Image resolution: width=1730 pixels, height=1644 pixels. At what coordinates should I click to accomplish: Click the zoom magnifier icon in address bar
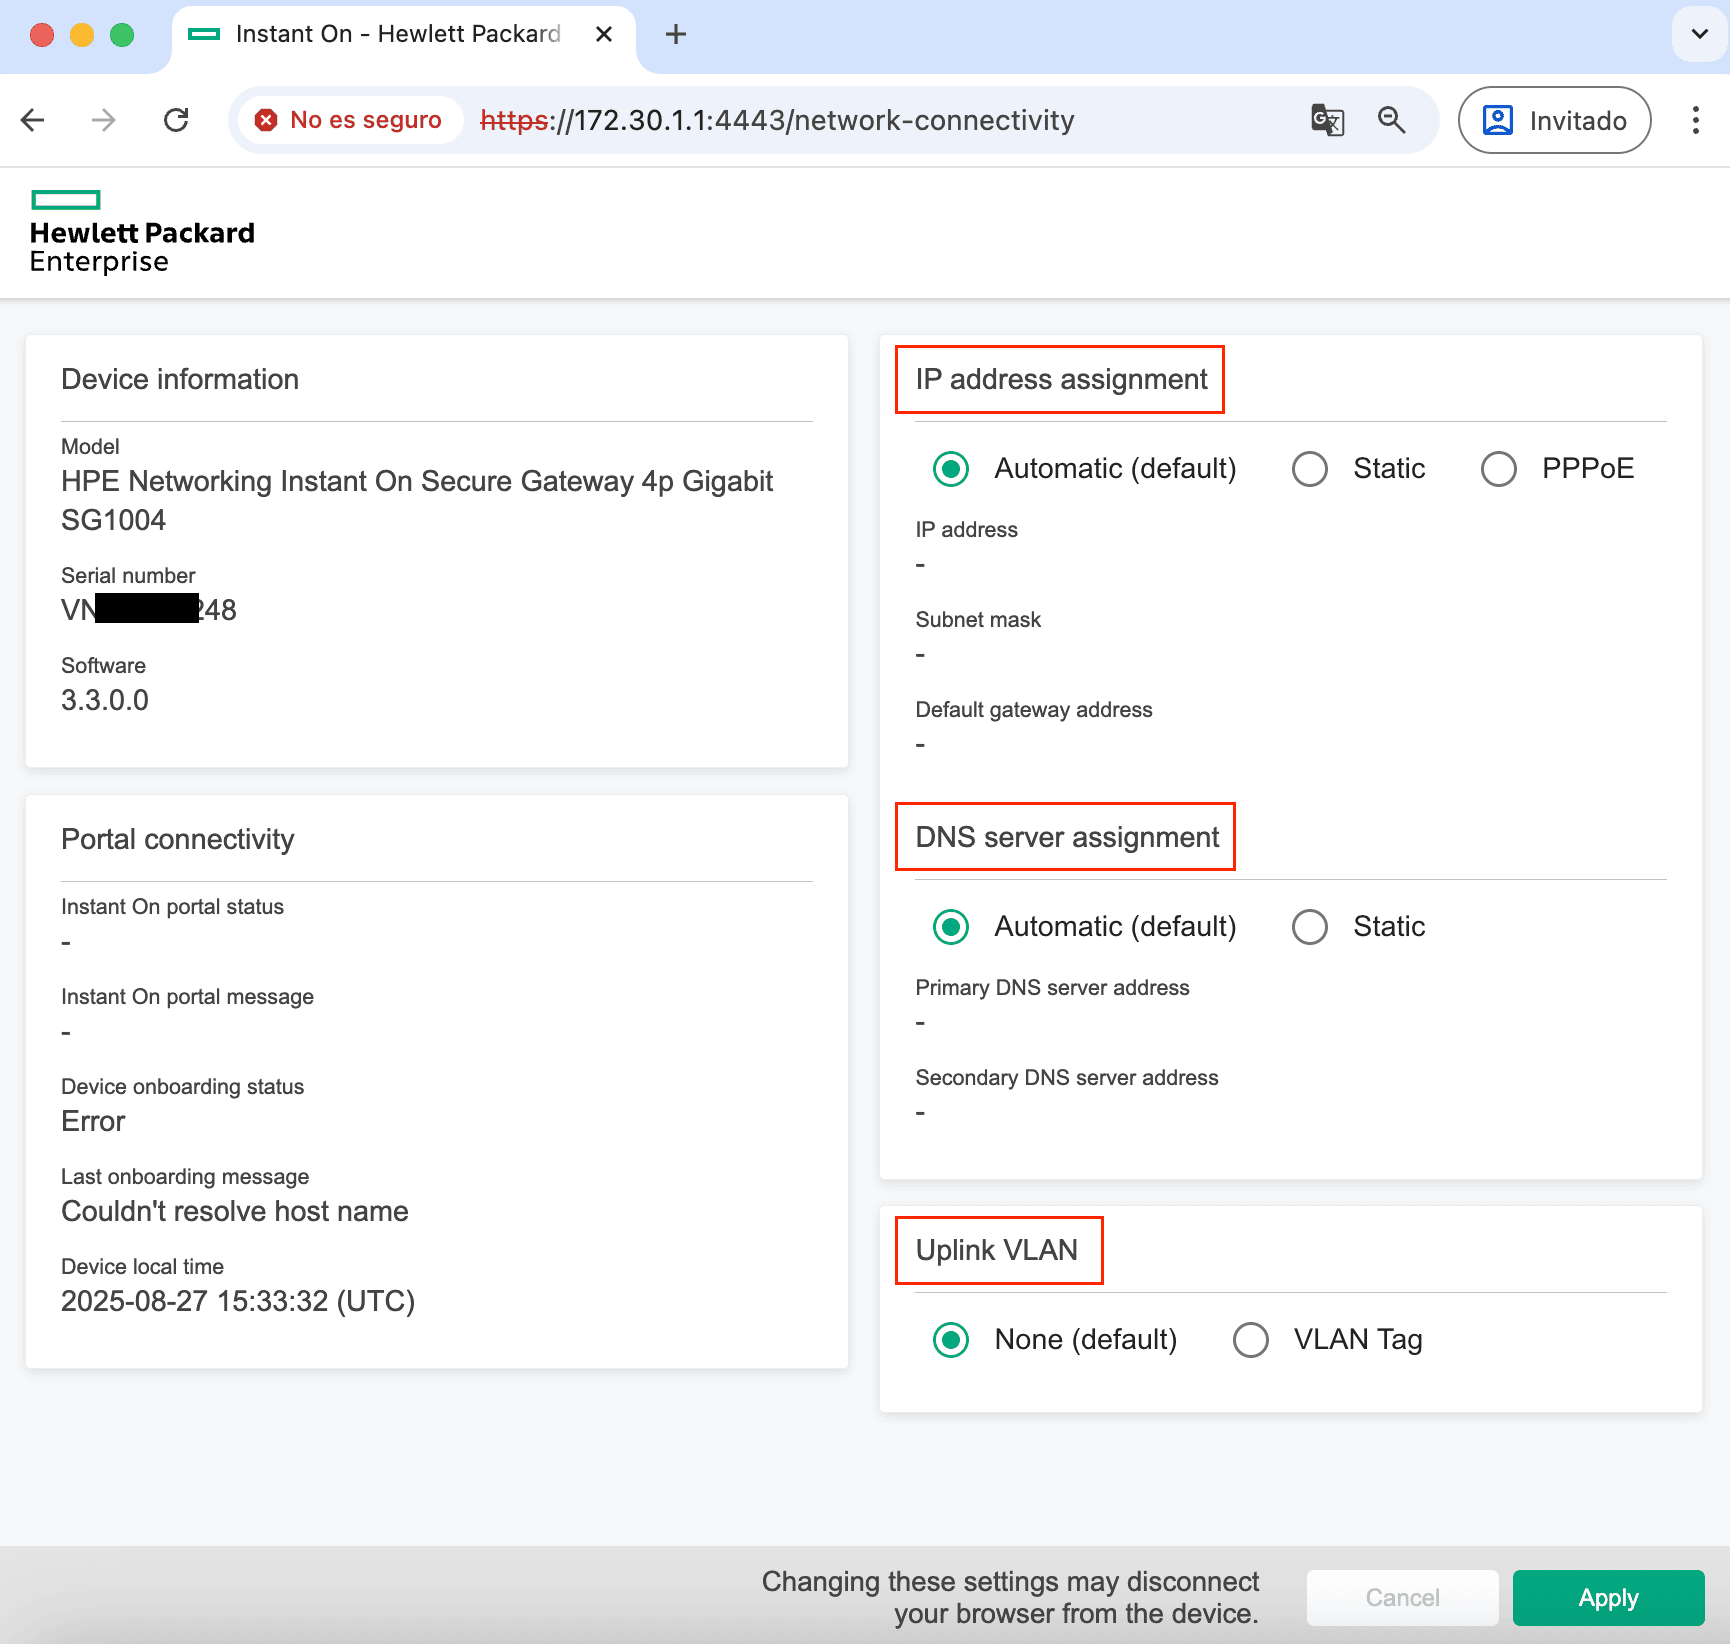click(1391, 121)
